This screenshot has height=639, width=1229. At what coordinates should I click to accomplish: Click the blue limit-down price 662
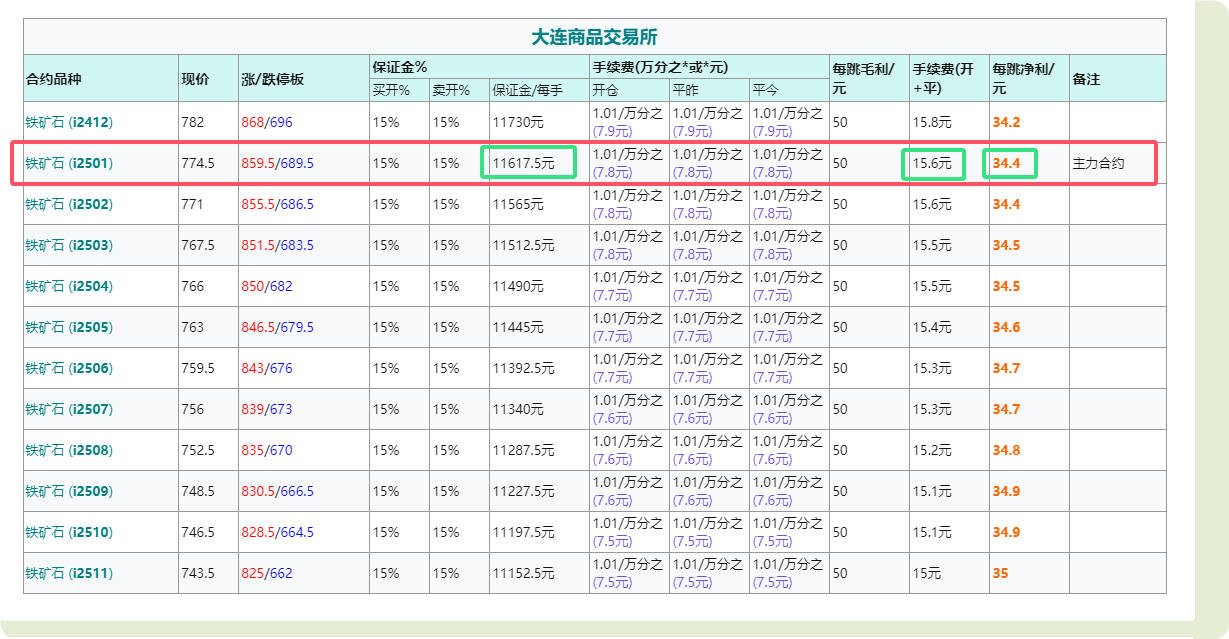[281, 573]
